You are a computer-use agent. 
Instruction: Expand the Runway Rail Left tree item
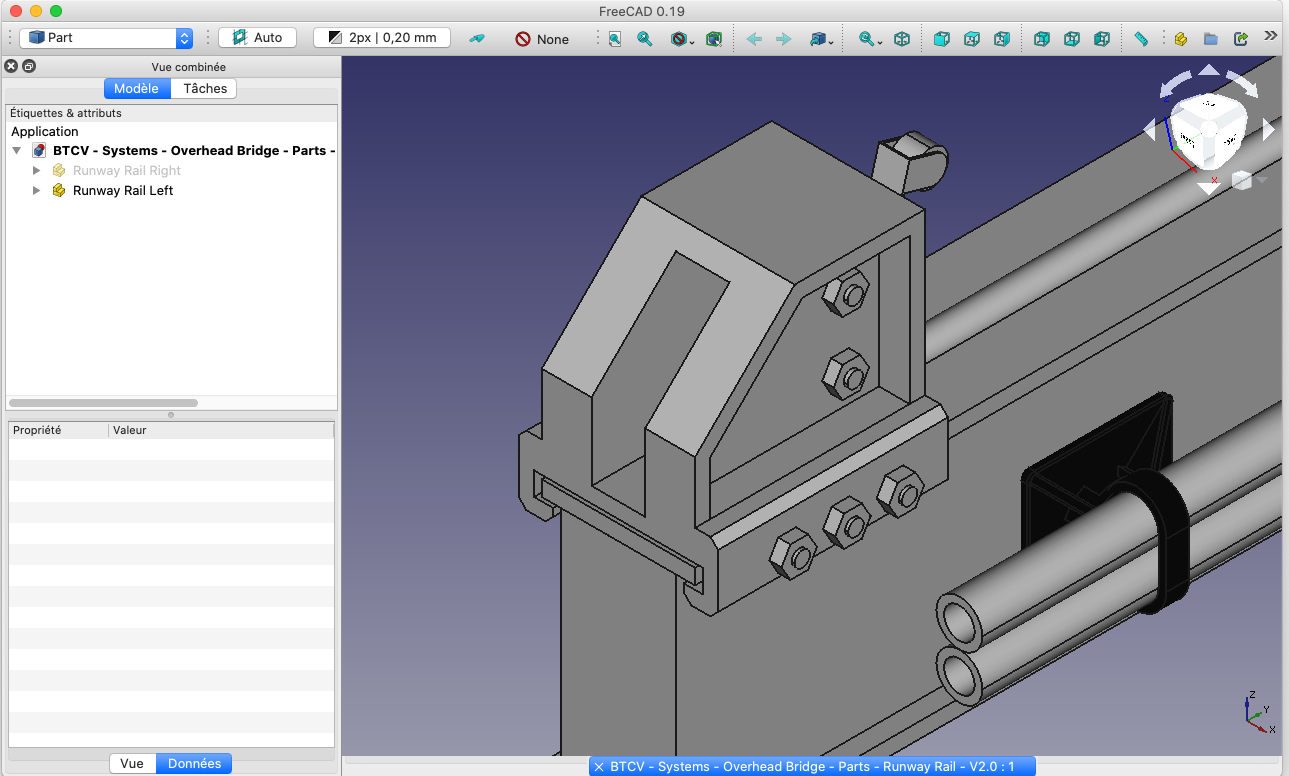point(37,190)
